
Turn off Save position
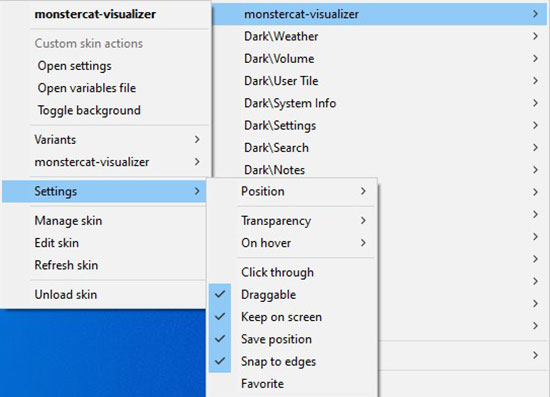click(x=292, y=339)
